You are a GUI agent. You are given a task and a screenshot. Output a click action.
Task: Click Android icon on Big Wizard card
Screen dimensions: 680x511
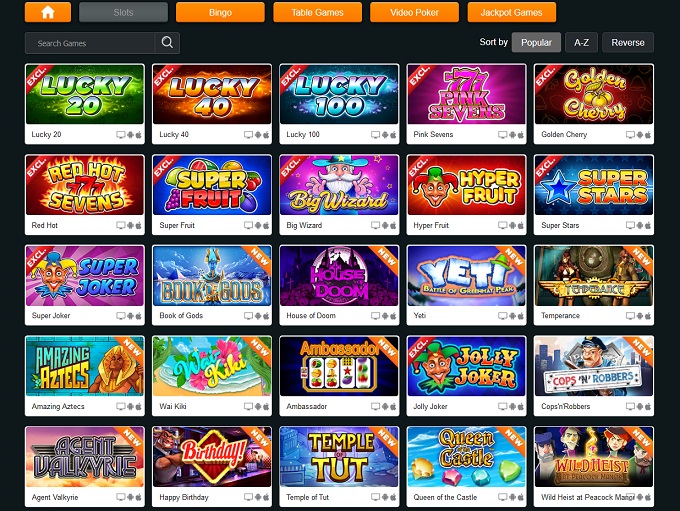[385, 225]
